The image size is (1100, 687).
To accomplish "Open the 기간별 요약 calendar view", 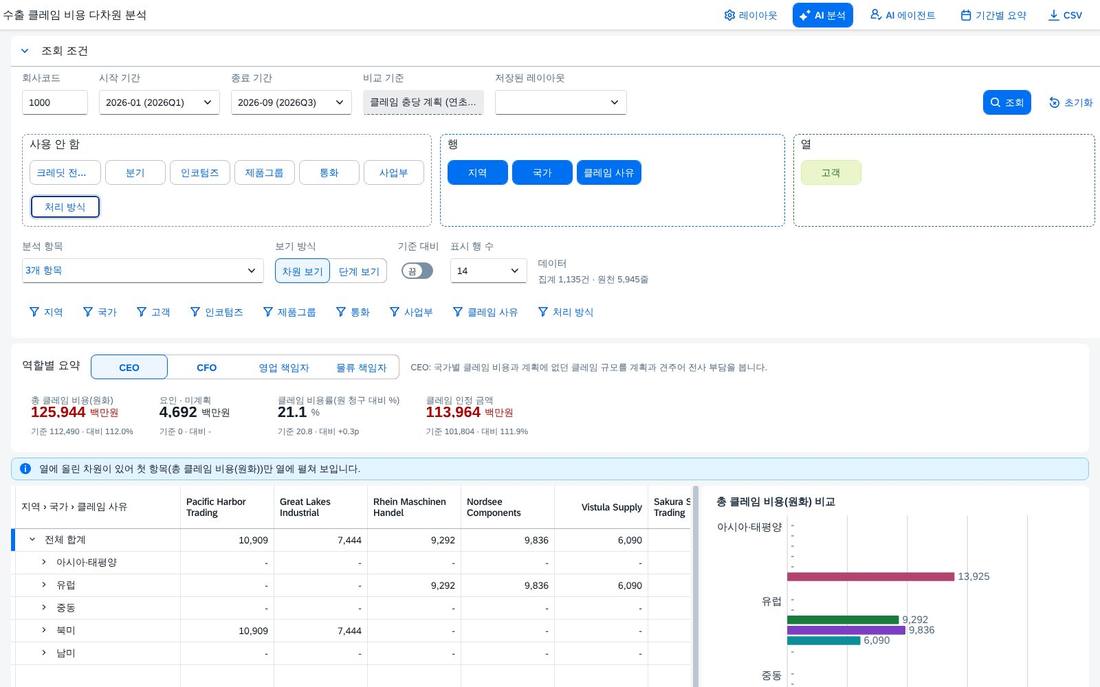I will 993,15.
